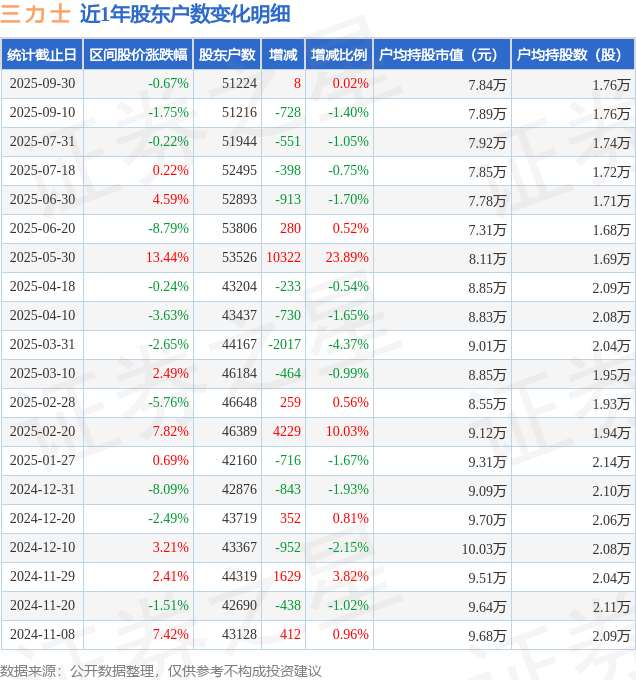Screen dimensions: 636x680
Task: Click the 统计截止日 column header
Action: [x=41, y=55]
